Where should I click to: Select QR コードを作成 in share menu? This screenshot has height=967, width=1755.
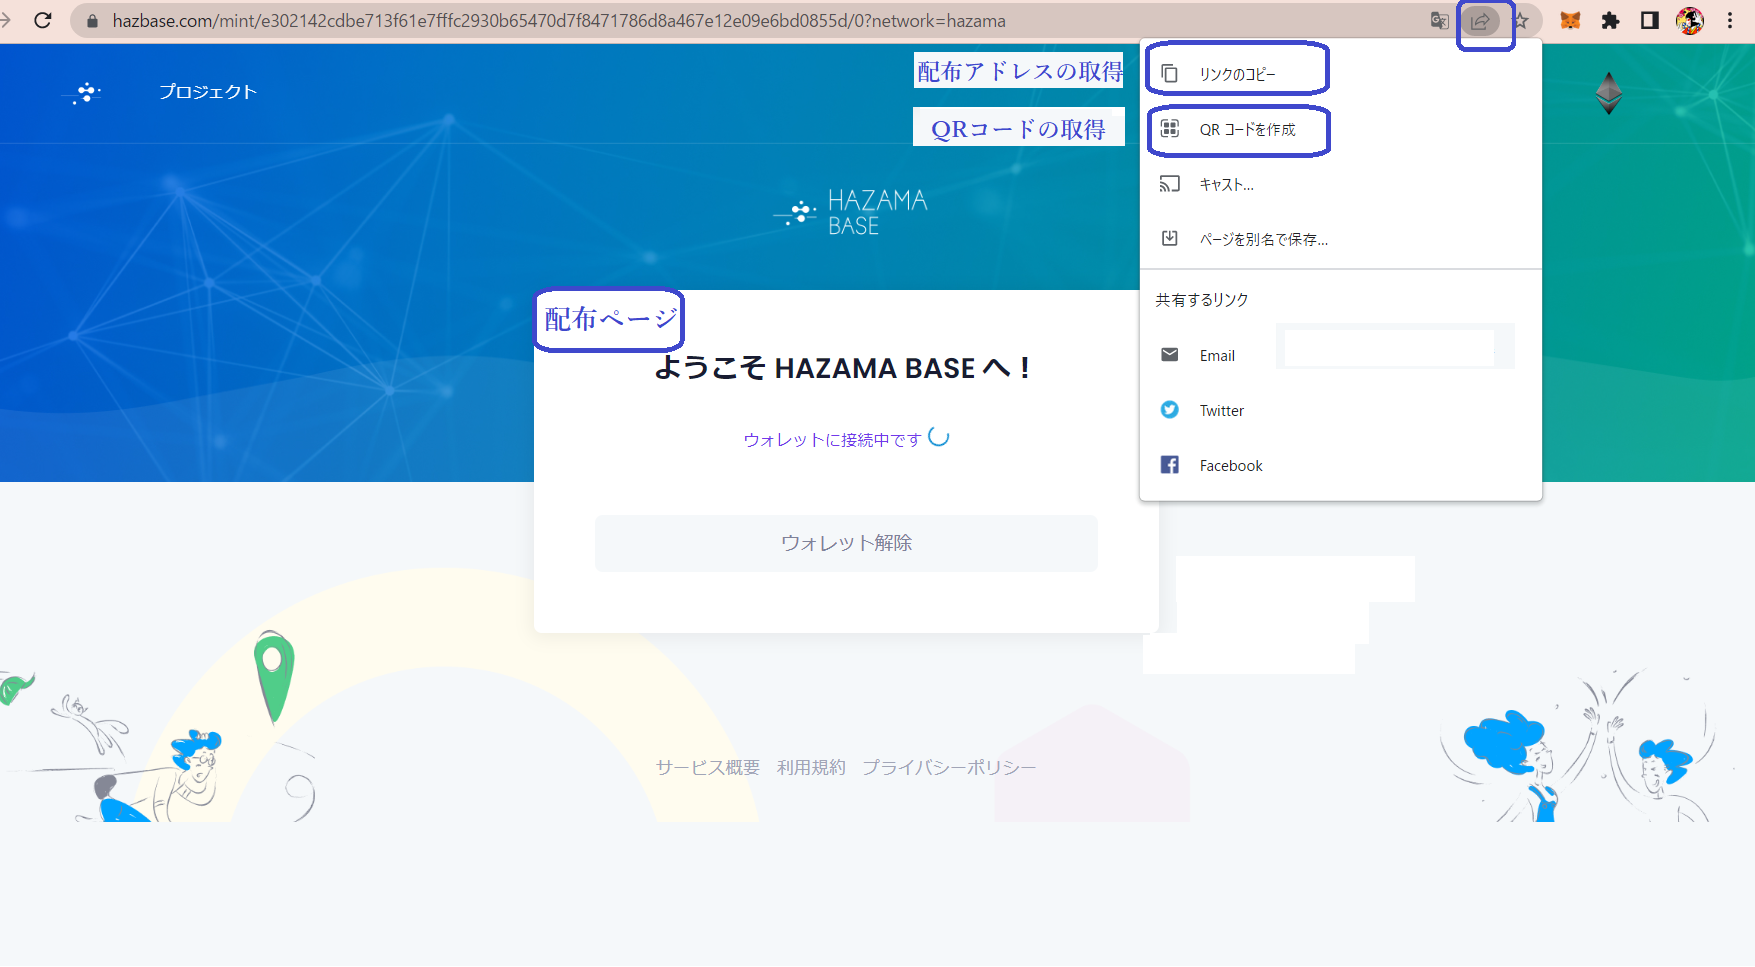point(1341,129)
